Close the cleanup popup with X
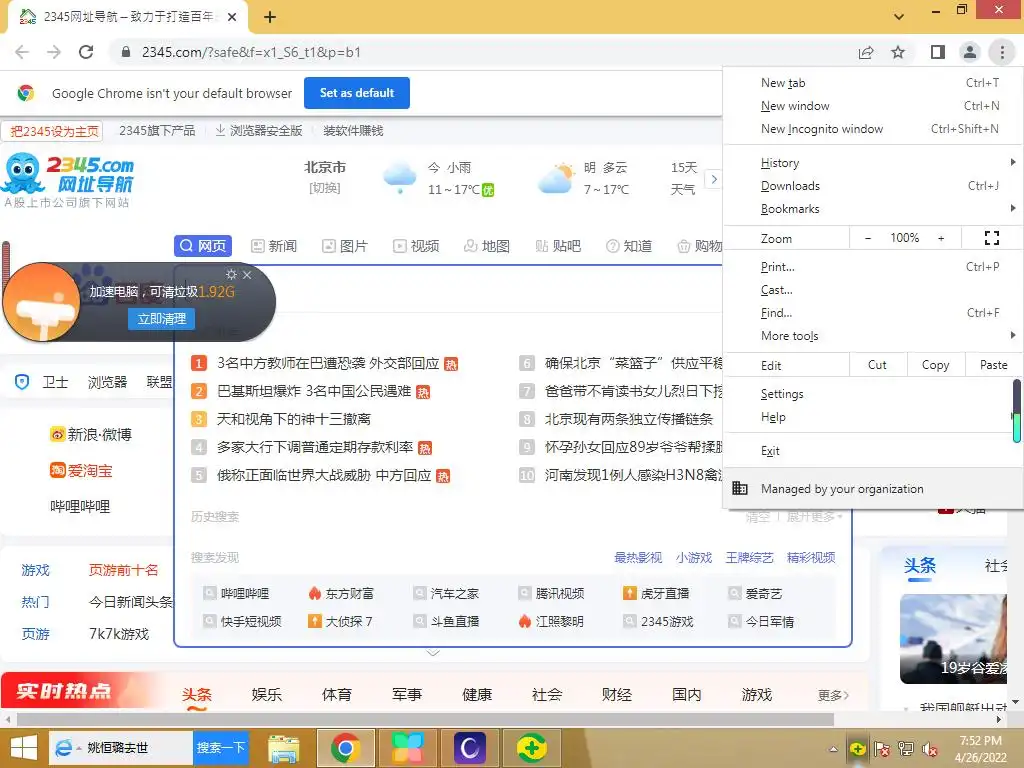The image size is (1024, 768). tap(247, 275)
